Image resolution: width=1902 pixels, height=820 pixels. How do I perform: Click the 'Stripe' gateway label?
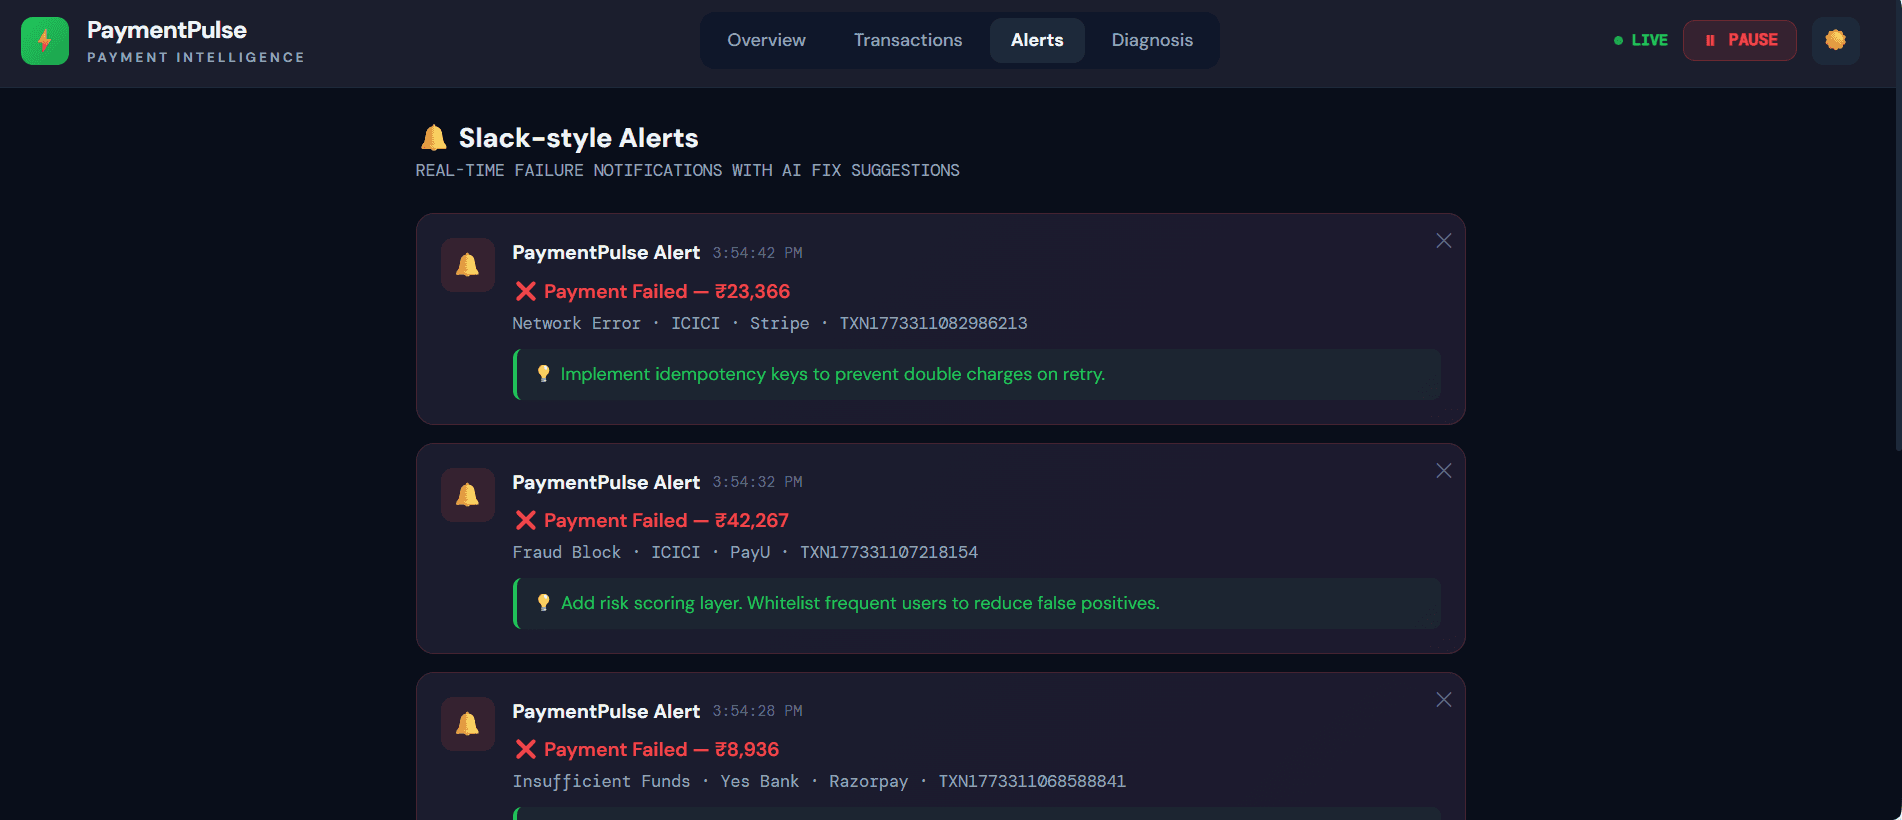779,323
